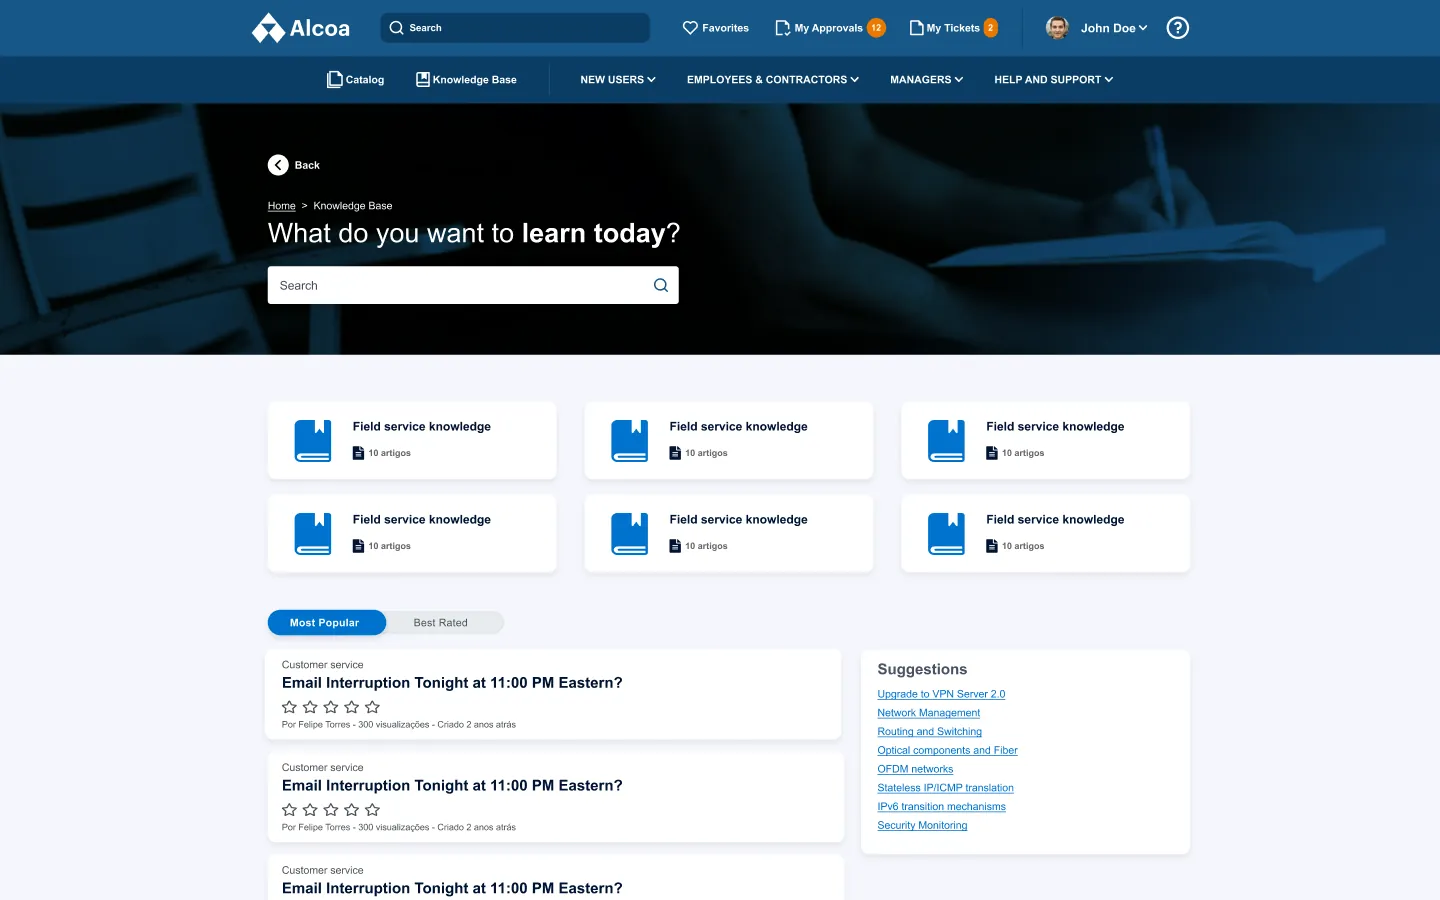Open the Network Management suggestion

929,713
